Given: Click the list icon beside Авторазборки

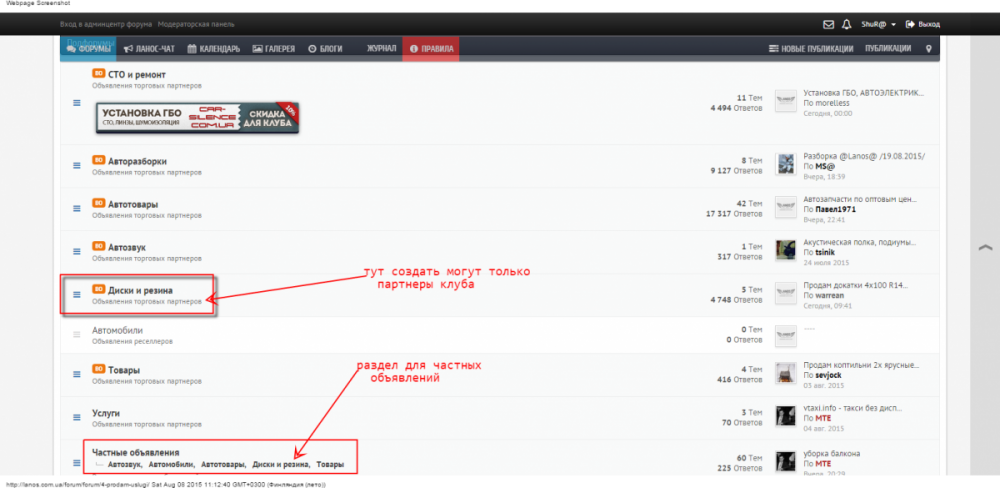Looking at the screenshot, I should [x=76, y=165].
